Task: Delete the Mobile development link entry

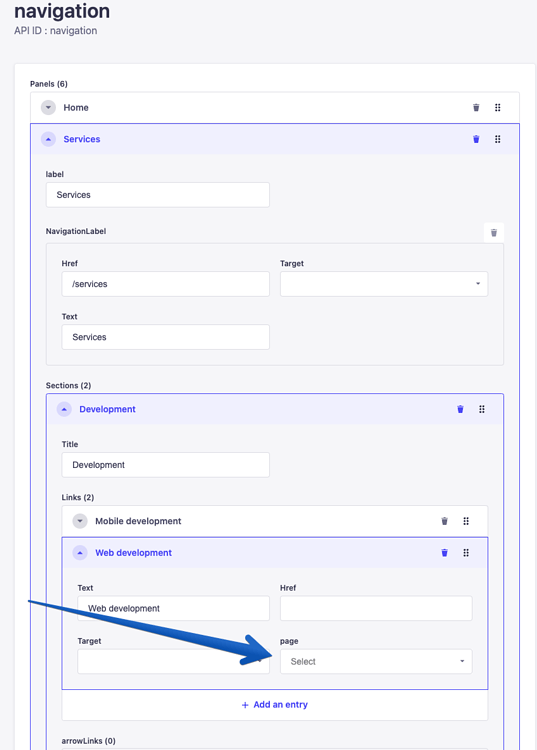Action: coord(444,521)
